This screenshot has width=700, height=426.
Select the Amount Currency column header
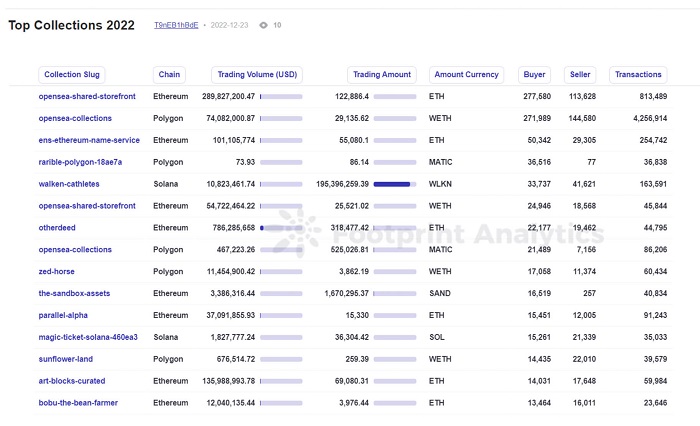click(466, 75)
